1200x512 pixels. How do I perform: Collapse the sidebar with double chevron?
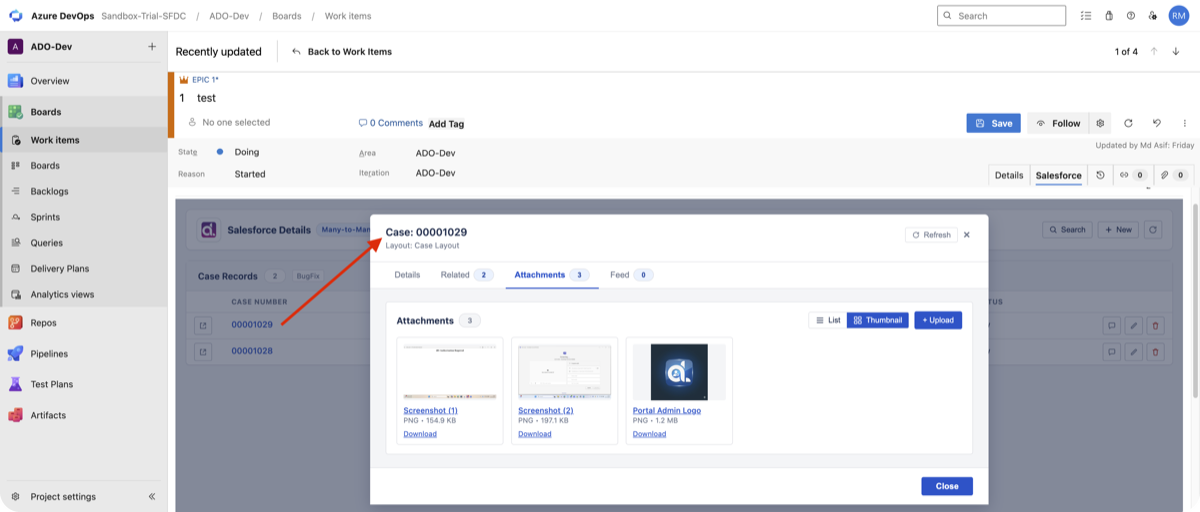(x=152, y=496)
